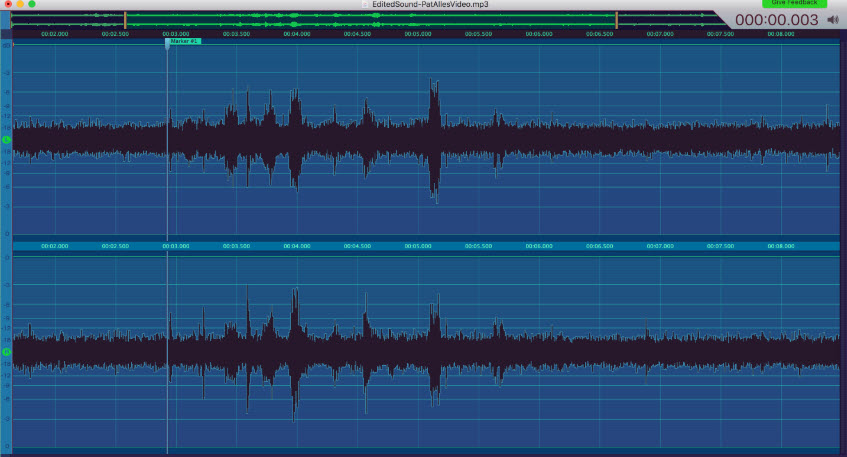Image resolution: width=847 pixels, height=457 pixels.
Task: Click 00:07.000 on the lower channel ruler
Action: (660, 246)
